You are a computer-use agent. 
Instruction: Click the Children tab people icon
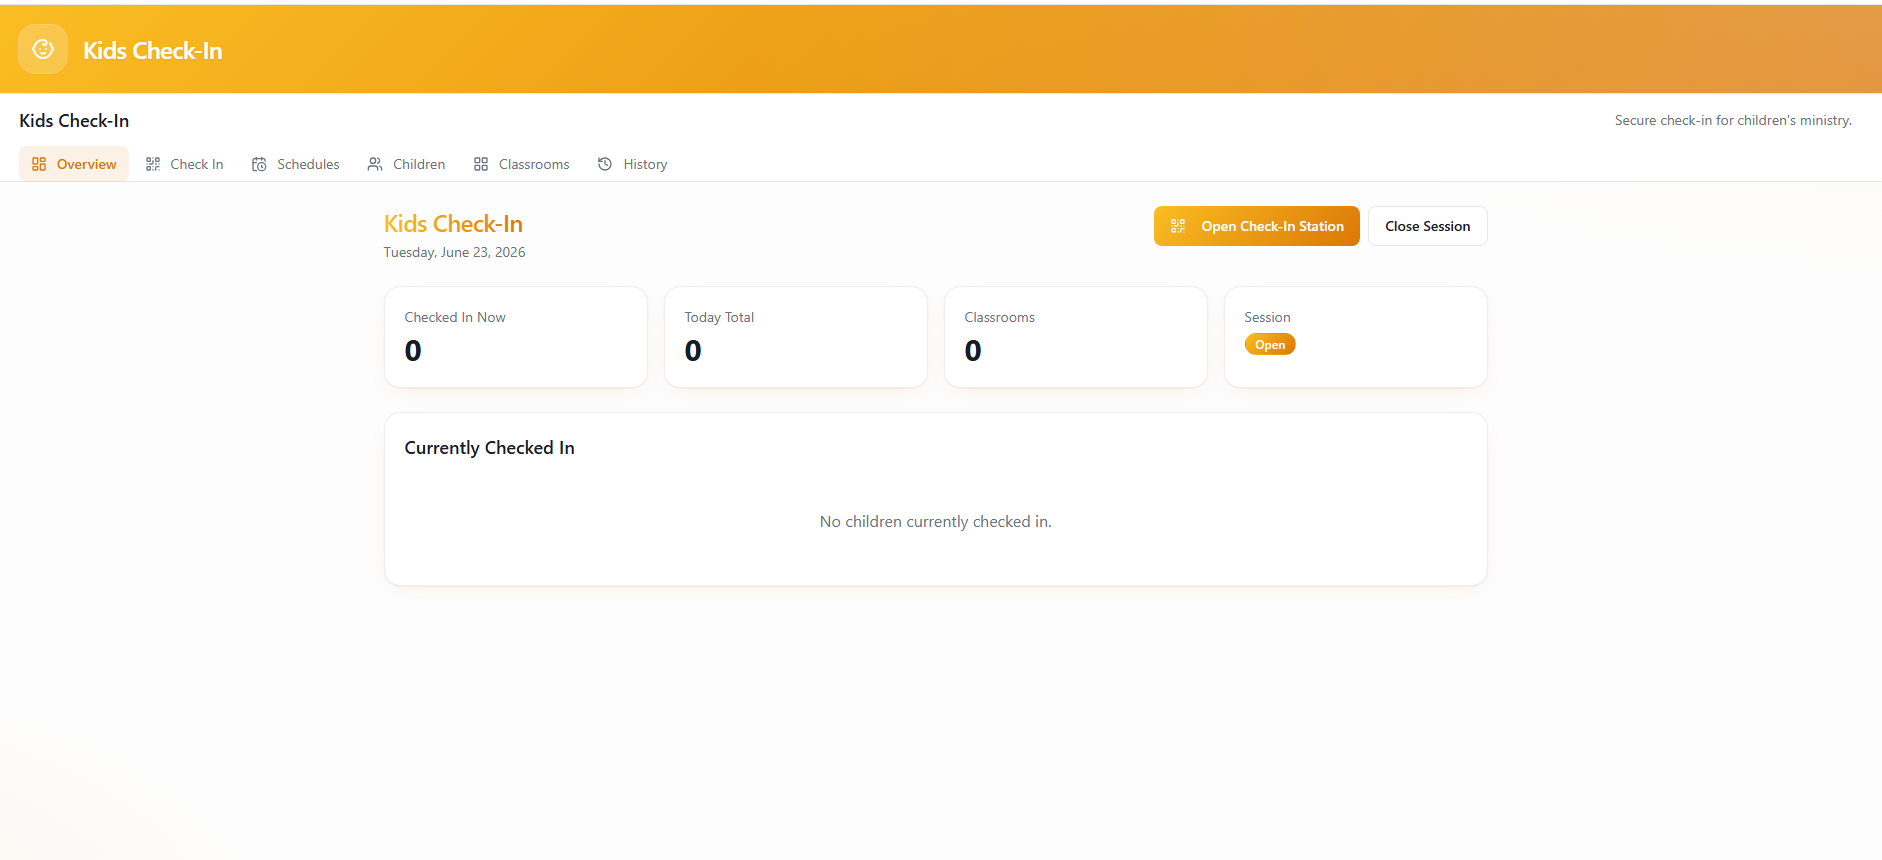[375, 164]
